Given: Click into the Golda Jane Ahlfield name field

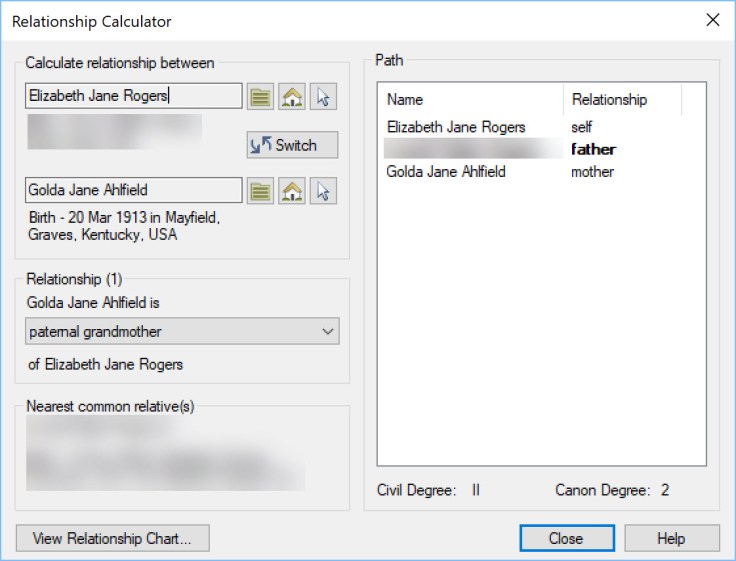Looking at the screenshot, I should [x=132, y=190].
